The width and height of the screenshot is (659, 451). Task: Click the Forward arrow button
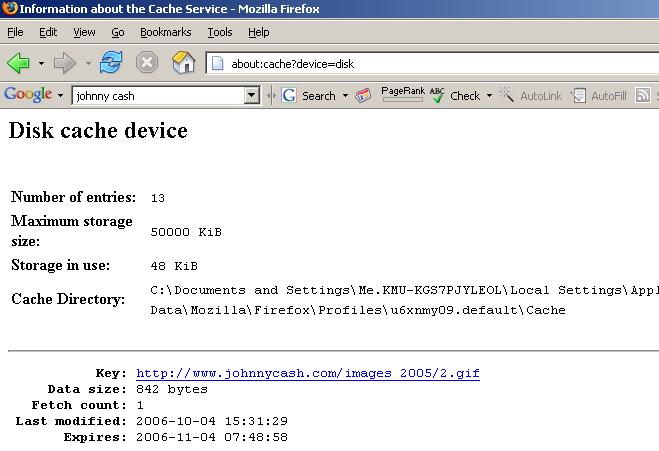click(x=65, y=63)
